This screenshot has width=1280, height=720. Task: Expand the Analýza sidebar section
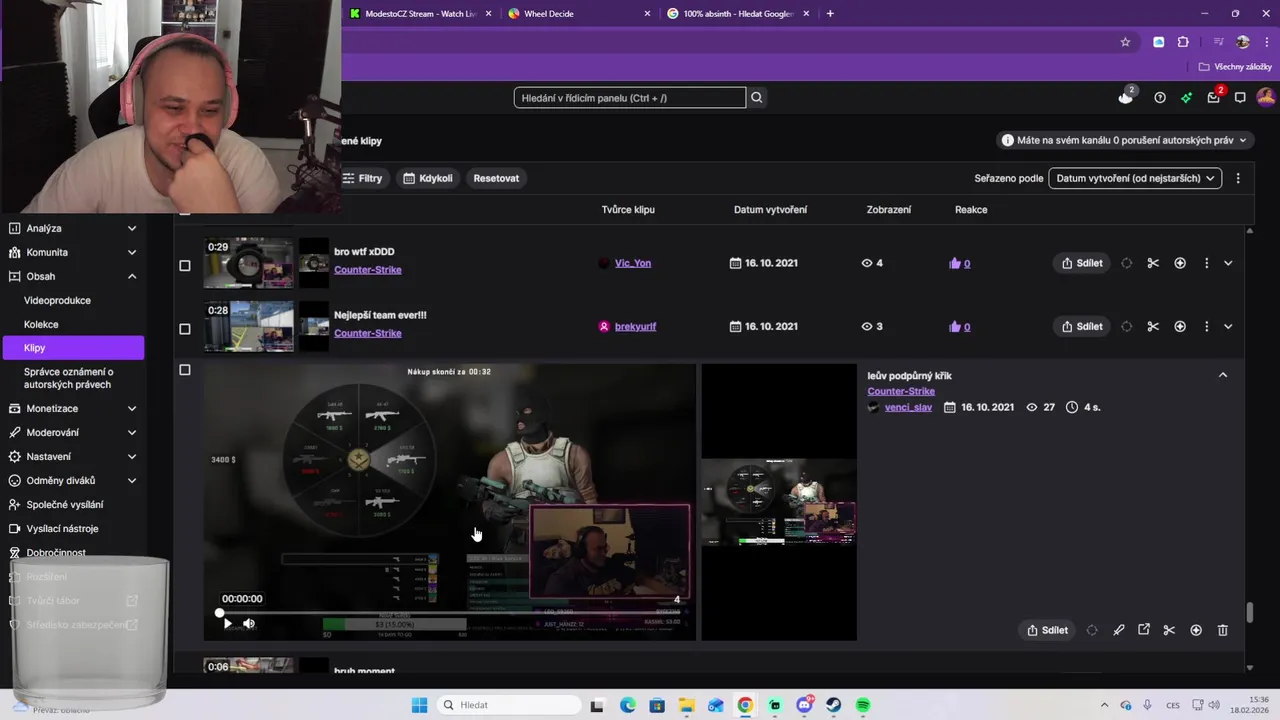132,228
